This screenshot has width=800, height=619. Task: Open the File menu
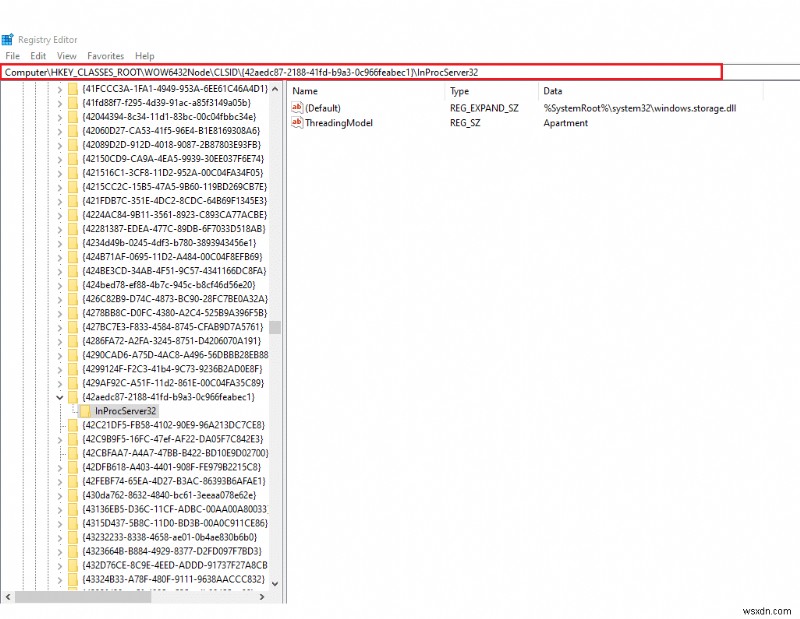[12, 56]
